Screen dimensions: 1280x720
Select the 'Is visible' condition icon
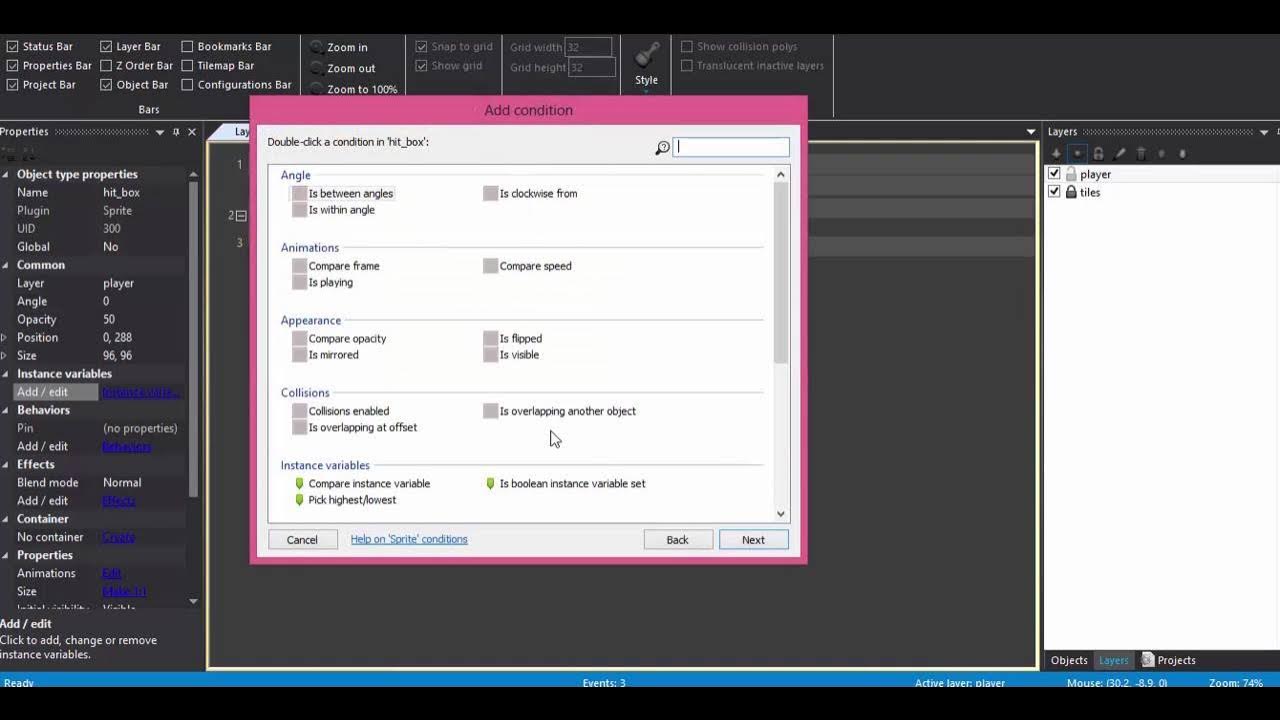(x=490, y=355)
